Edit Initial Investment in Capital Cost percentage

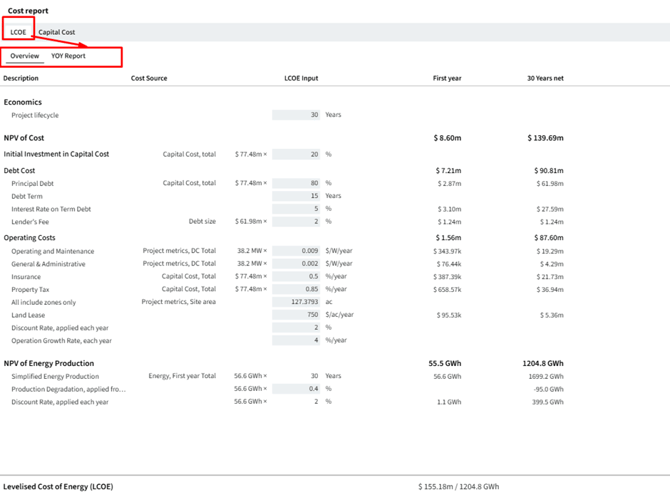point(296,155)
